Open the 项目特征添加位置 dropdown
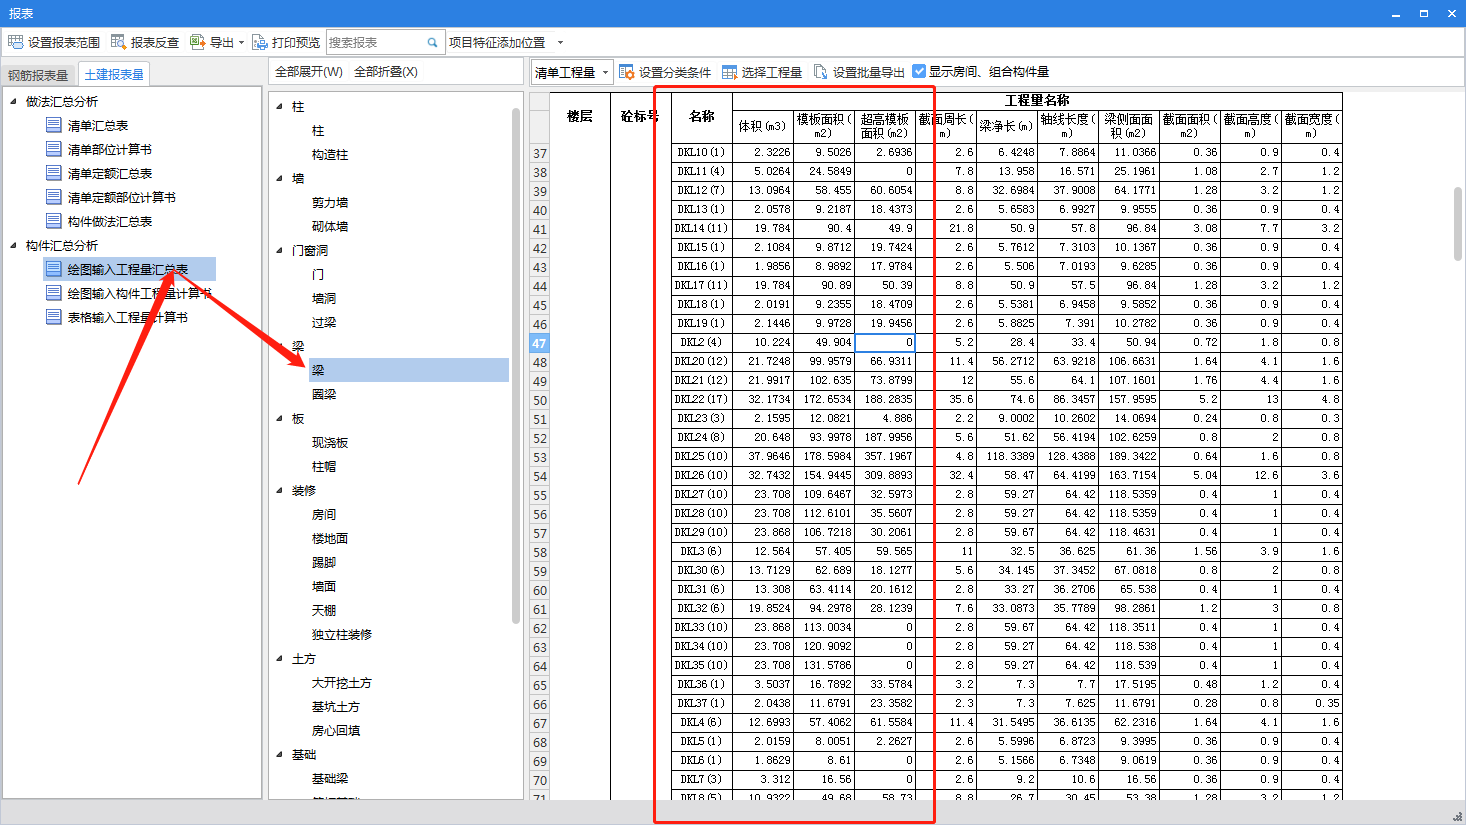This screenshot has height=825, width=1466. tap(560, 43)
